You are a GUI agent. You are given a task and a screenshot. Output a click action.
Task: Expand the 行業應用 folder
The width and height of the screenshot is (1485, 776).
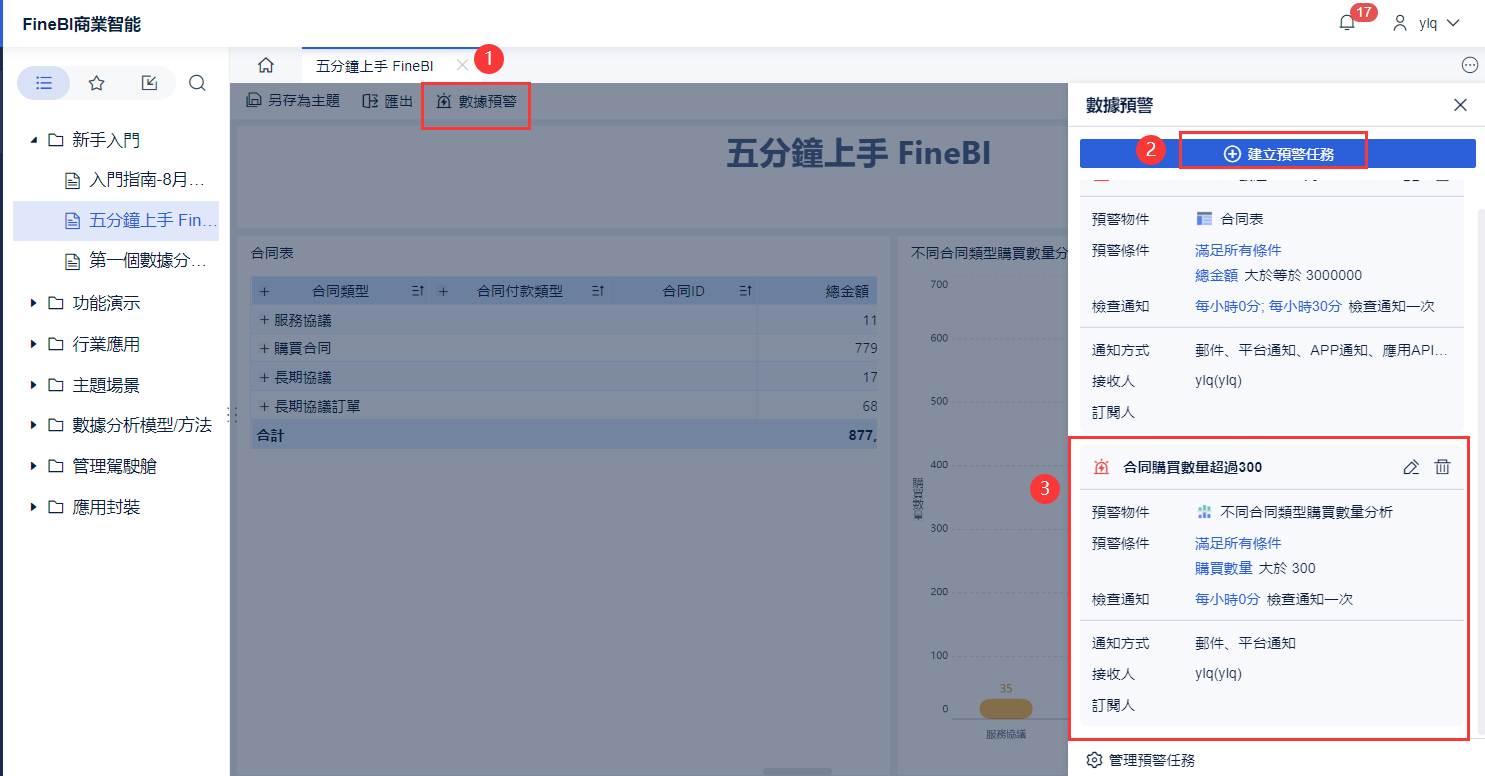click(34, 344)
